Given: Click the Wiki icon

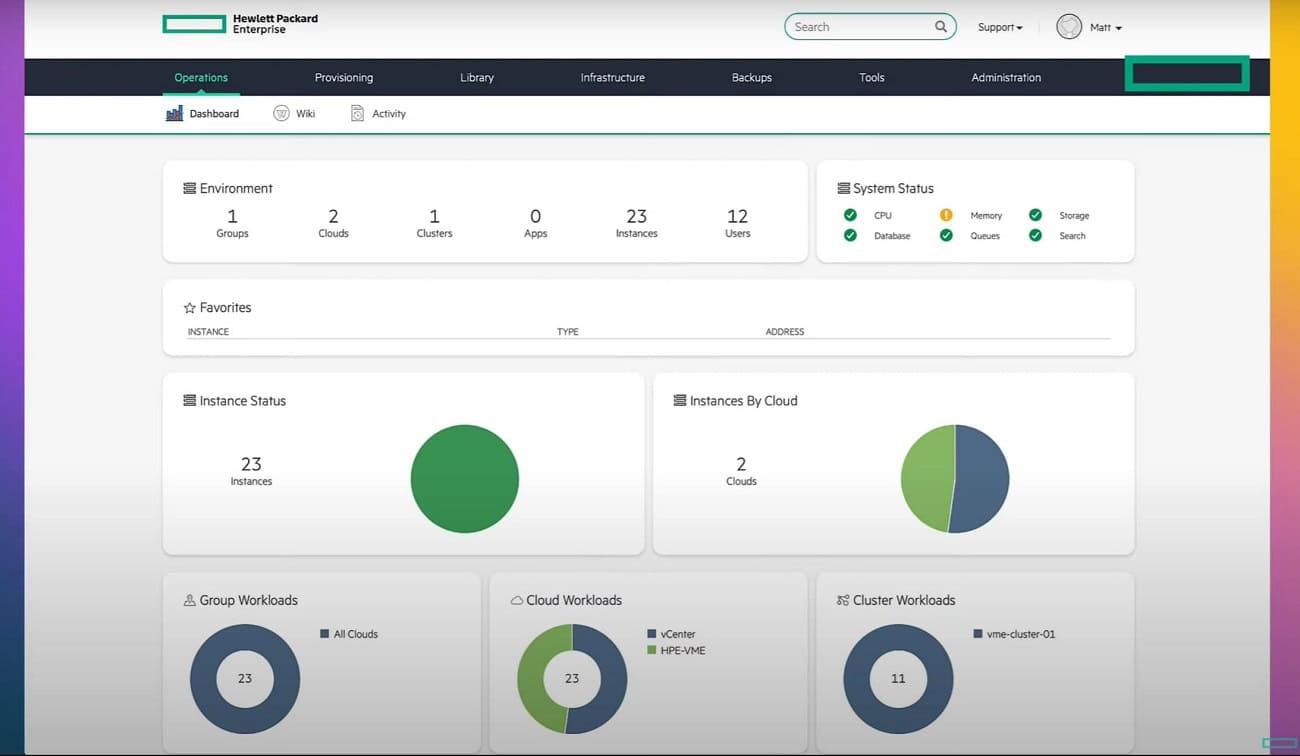Looking at the screenshot, I should click(281, 114).
